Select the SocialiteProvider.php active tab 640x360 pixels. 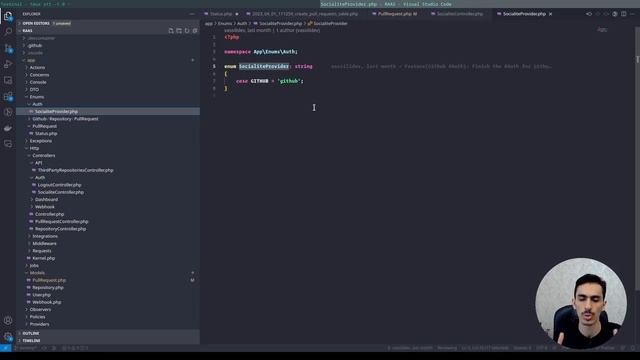[524, 14]
